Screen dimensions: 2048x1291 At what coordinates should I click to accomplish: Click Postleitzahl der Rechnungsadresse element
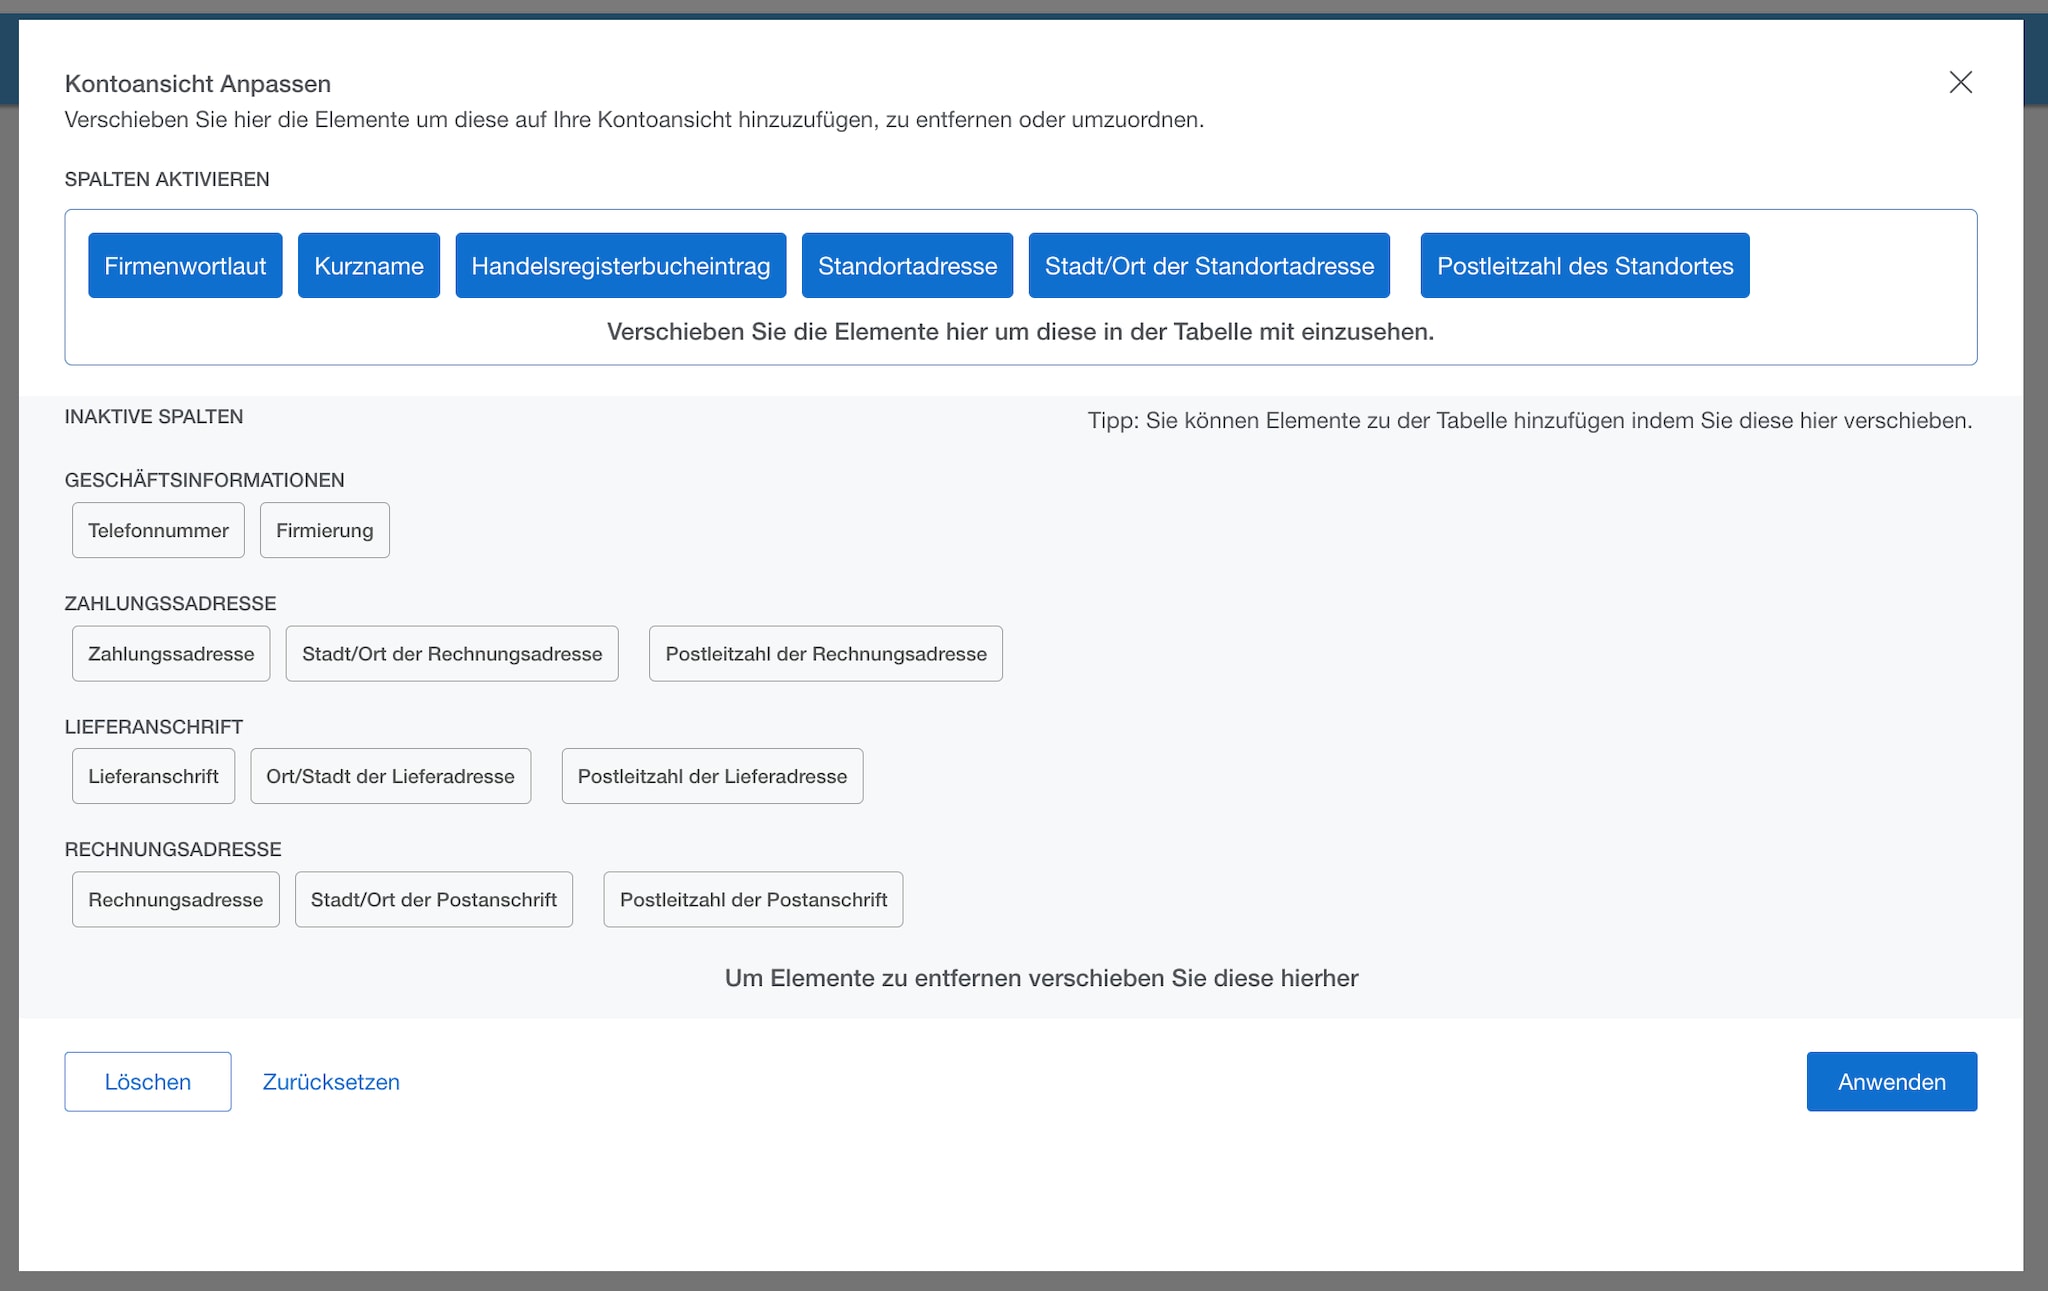(x=825, y=653)
